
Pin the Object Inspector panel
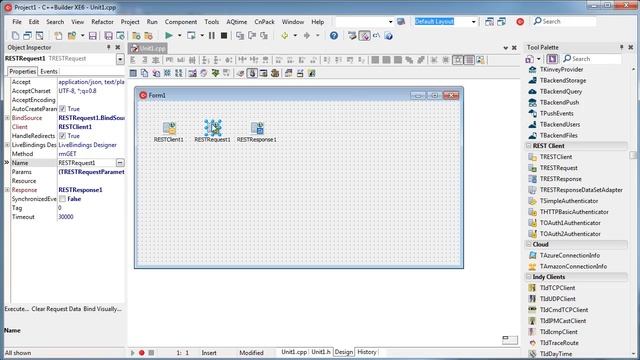click(x=109, y=47)
